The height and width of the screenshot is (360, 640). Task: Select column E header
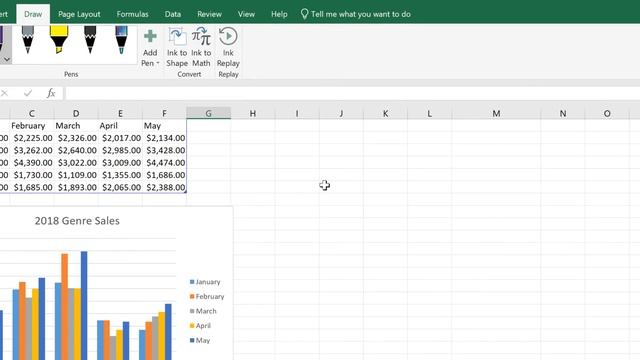120,113
